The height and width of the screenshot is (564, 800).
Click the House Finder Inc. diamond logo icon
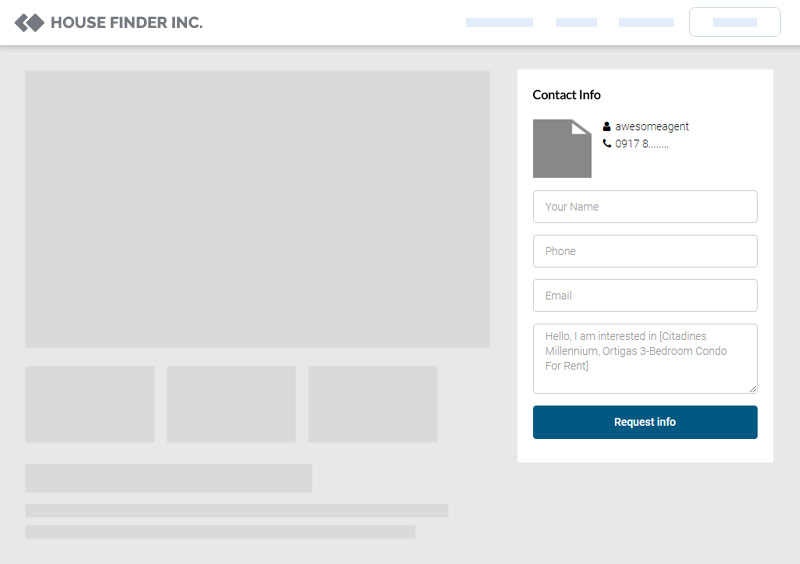30,23
